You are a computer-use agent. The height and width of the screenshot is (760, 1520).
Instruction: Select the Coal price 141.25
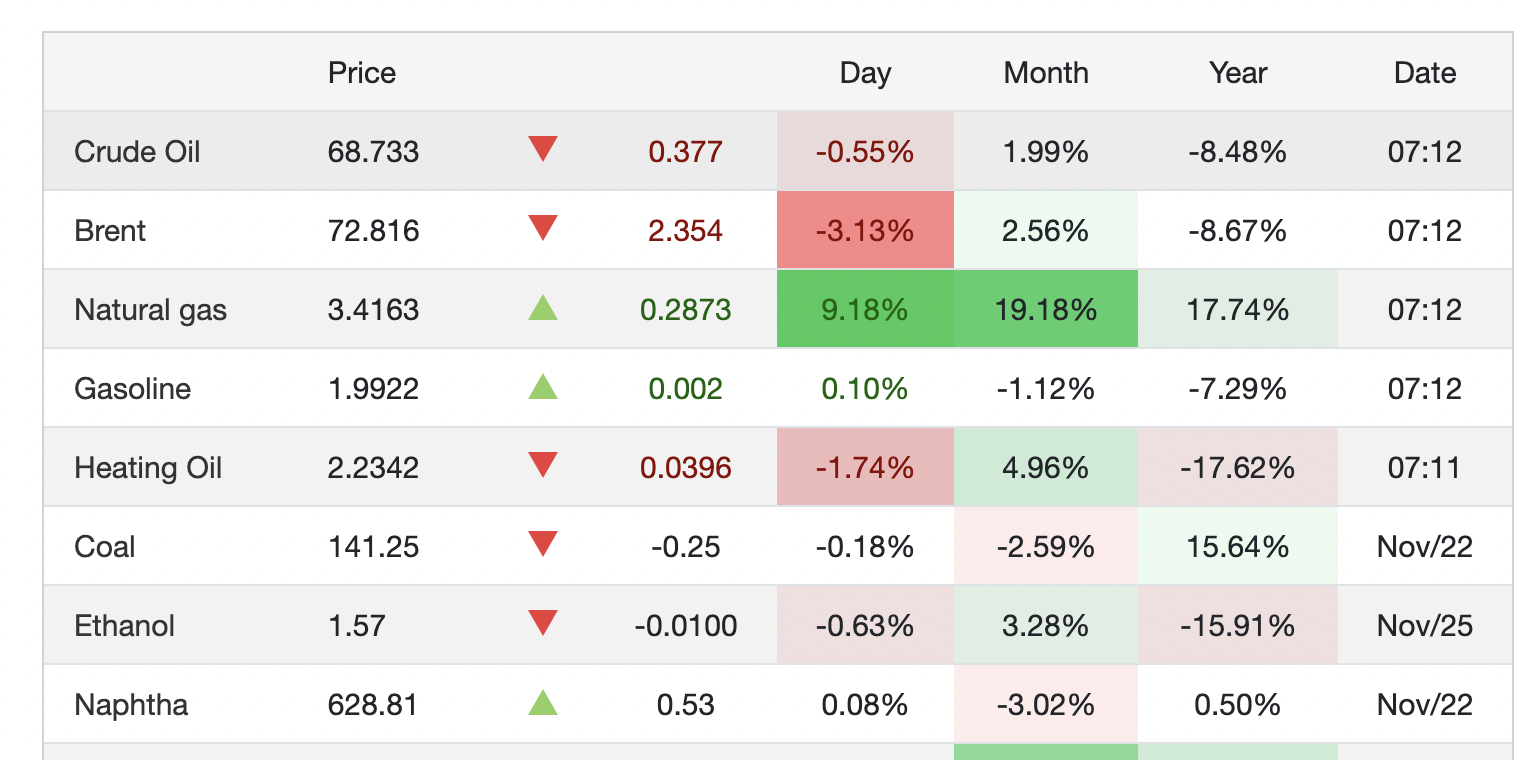point(373,547)
